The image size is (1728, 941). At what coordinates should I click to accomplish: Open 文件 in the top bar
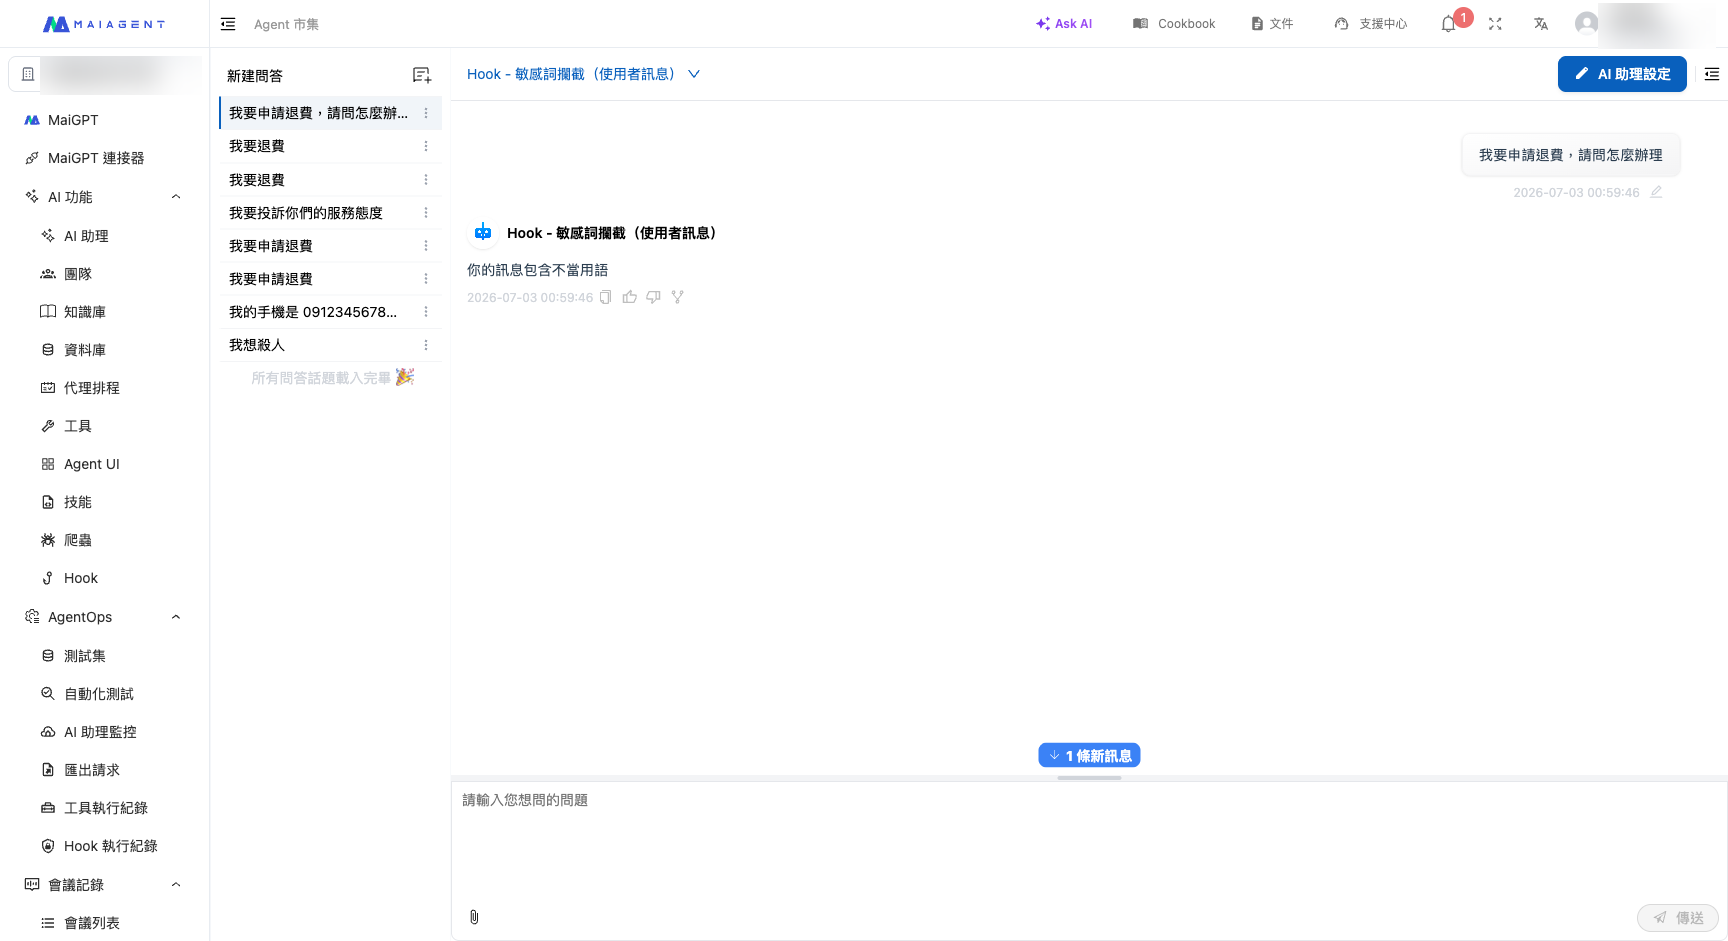(x=1272, y=24)
